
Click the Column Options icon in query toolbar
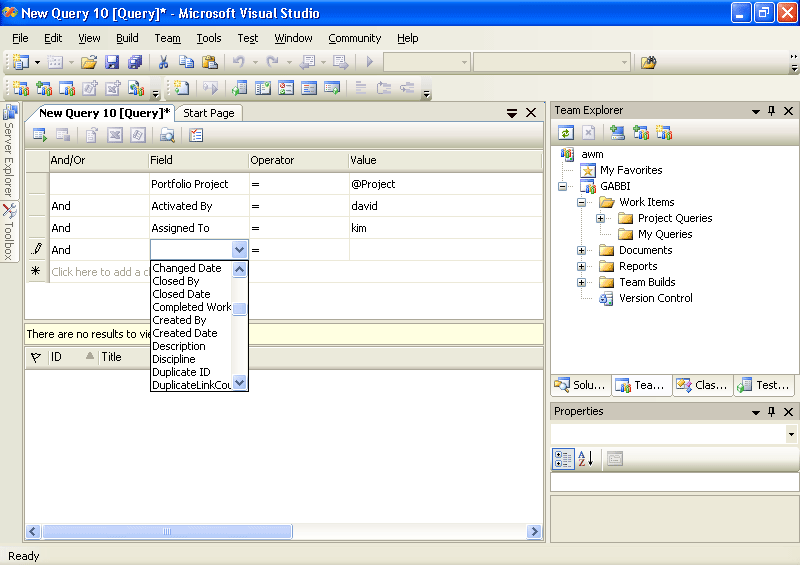[x=196, y=135]
